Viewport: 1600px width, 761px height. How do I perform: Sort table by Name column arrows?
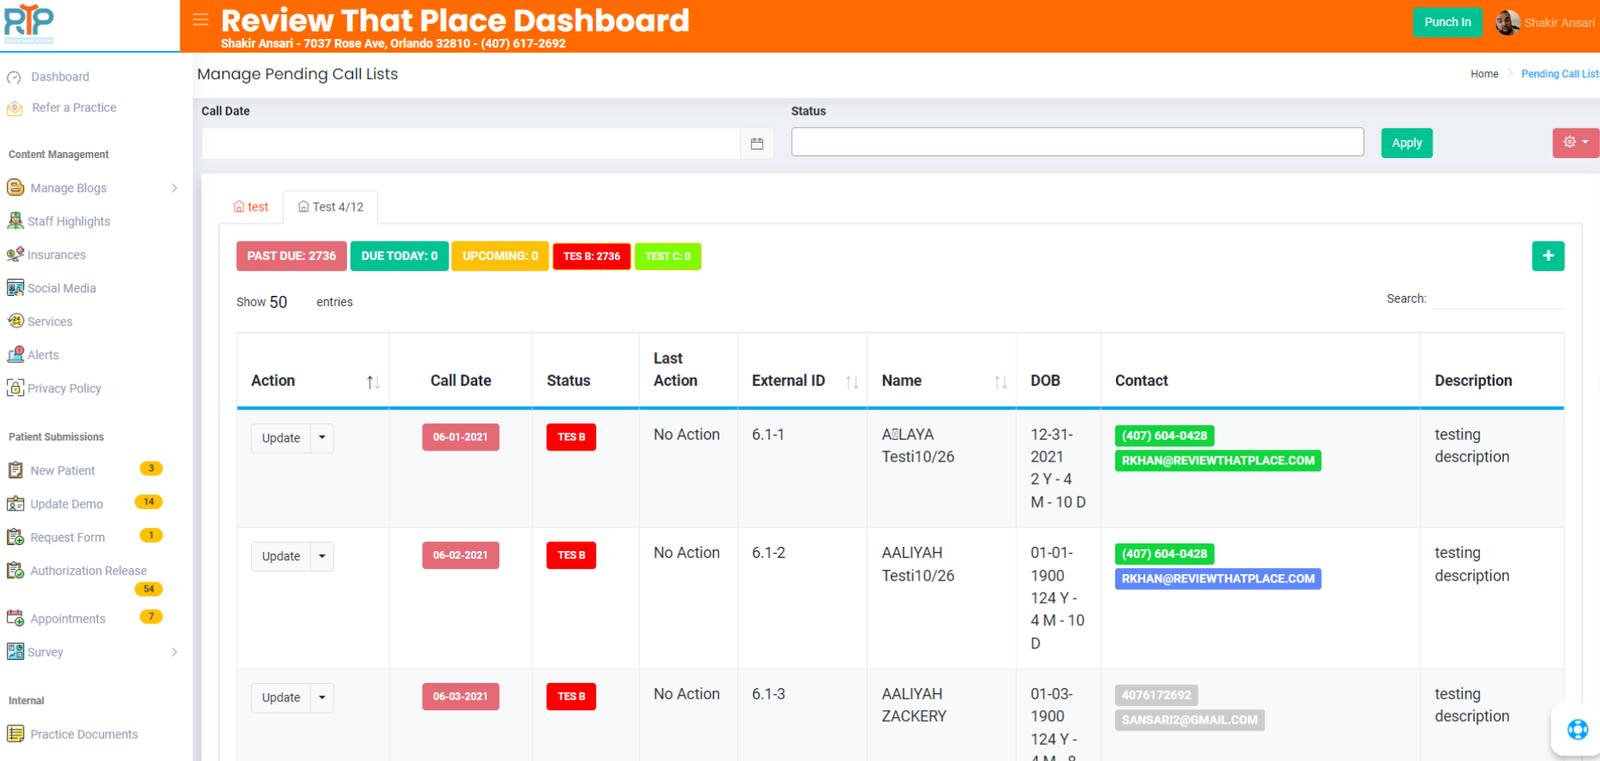tap(1000, 382)
